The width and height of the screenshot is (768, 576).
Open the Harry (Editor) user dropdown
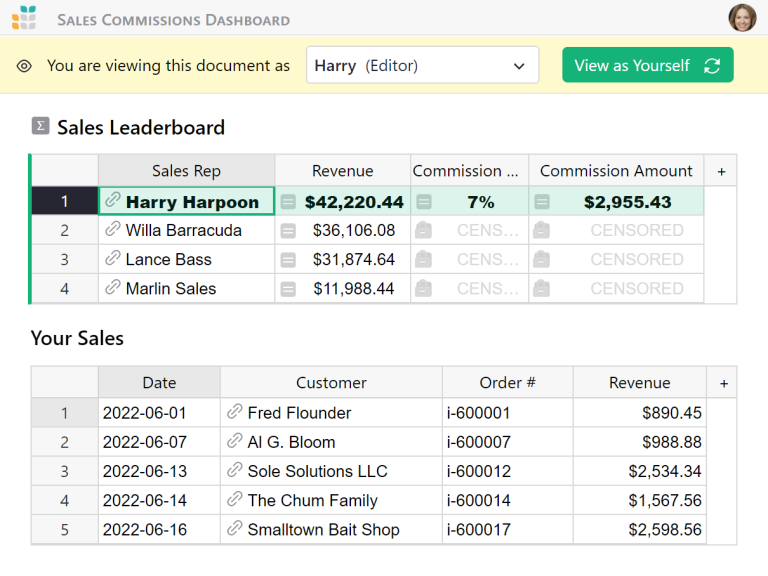click(422, 66)
